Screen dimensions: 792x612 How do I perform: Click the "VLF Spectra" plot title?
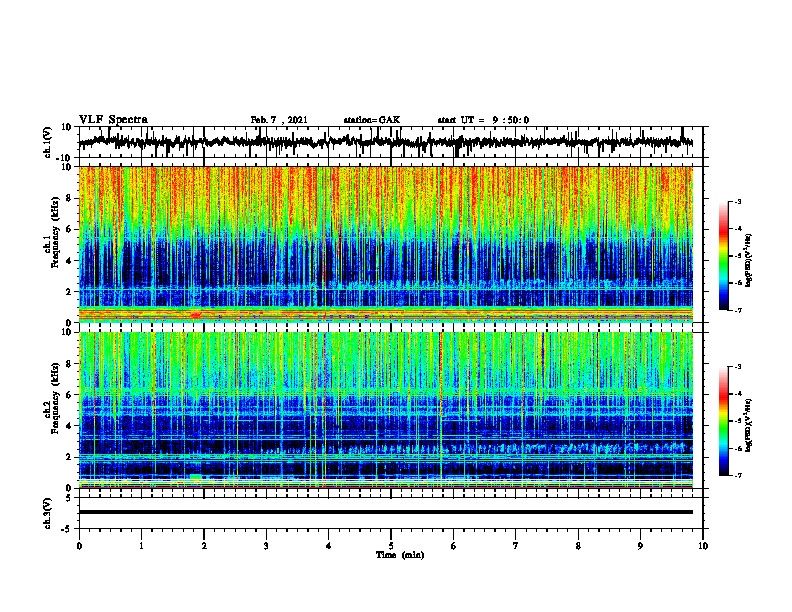click(x=113, y=120)
